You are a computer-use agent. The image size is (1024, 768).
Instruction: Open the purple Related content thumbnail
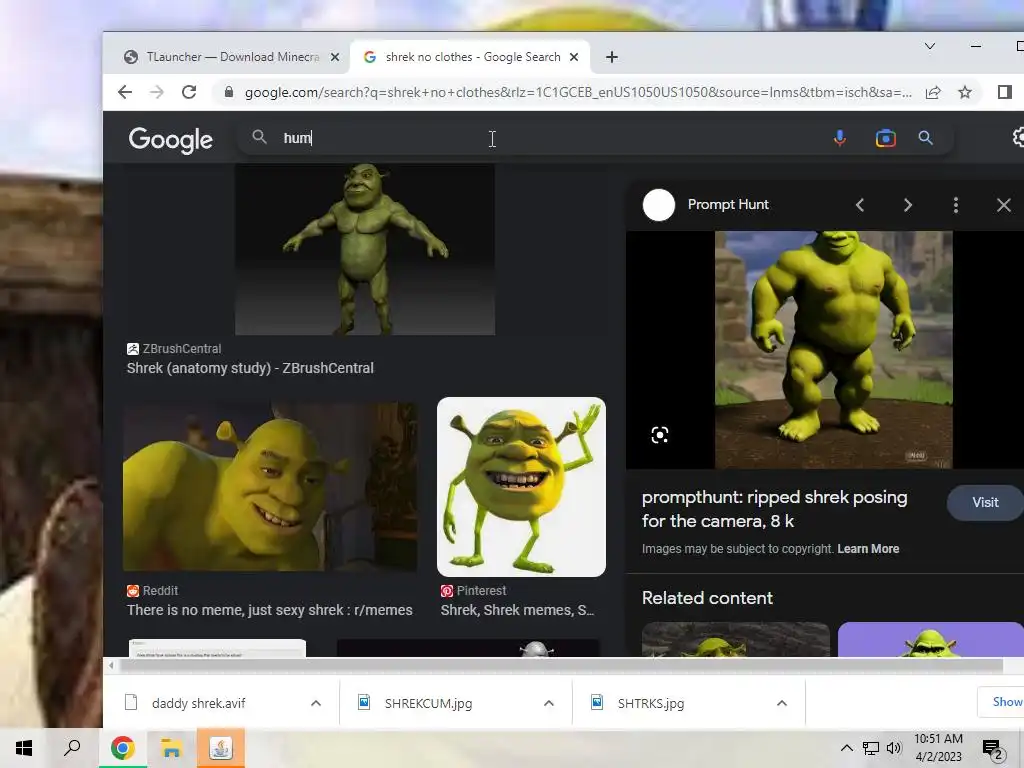click(x=931, y=639)
